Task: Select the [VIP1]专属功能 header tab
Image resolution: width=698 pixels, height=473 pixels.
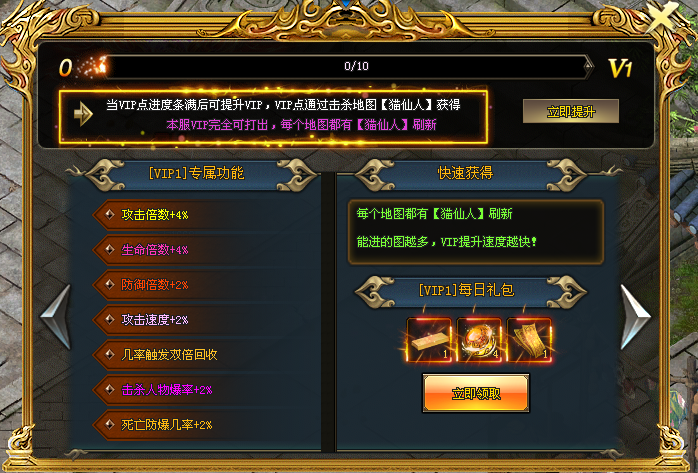Action: tap(196, 173)
